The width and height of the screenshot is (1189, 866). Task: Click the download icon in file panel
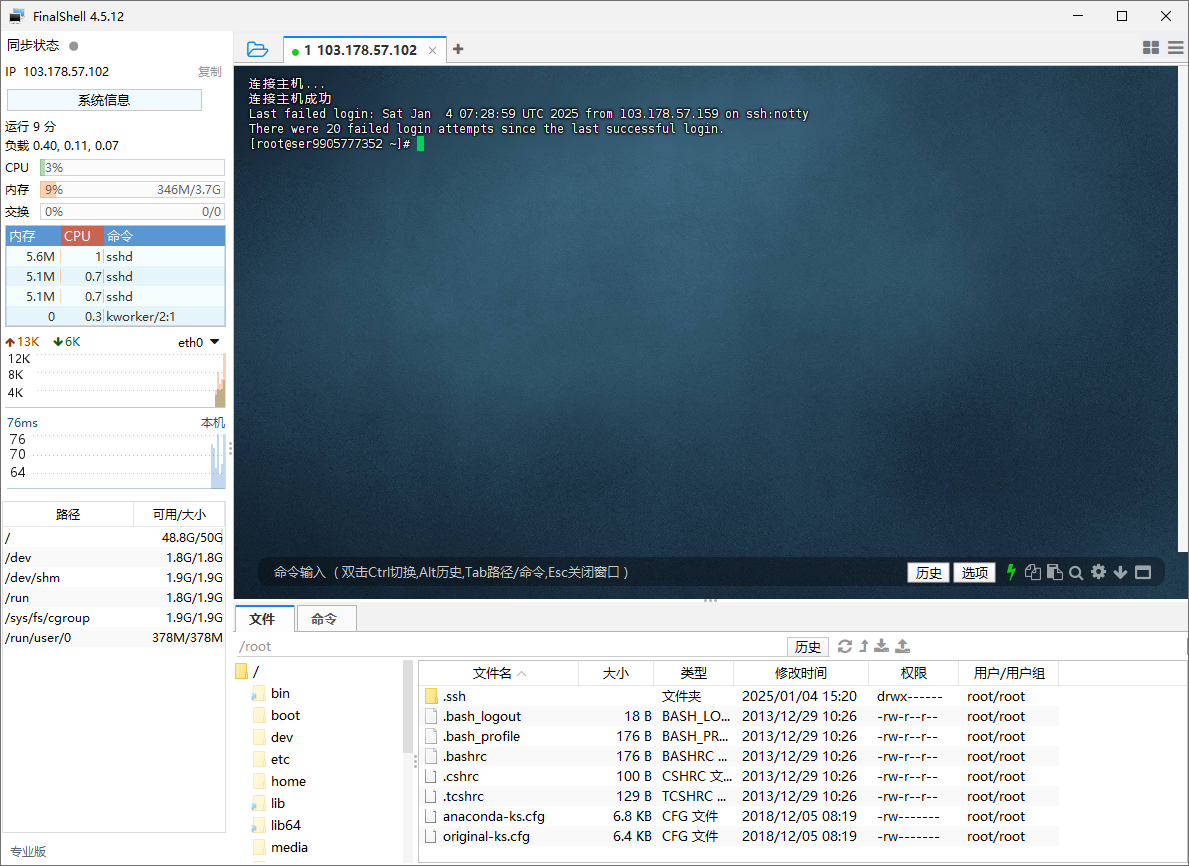[881, 646]
